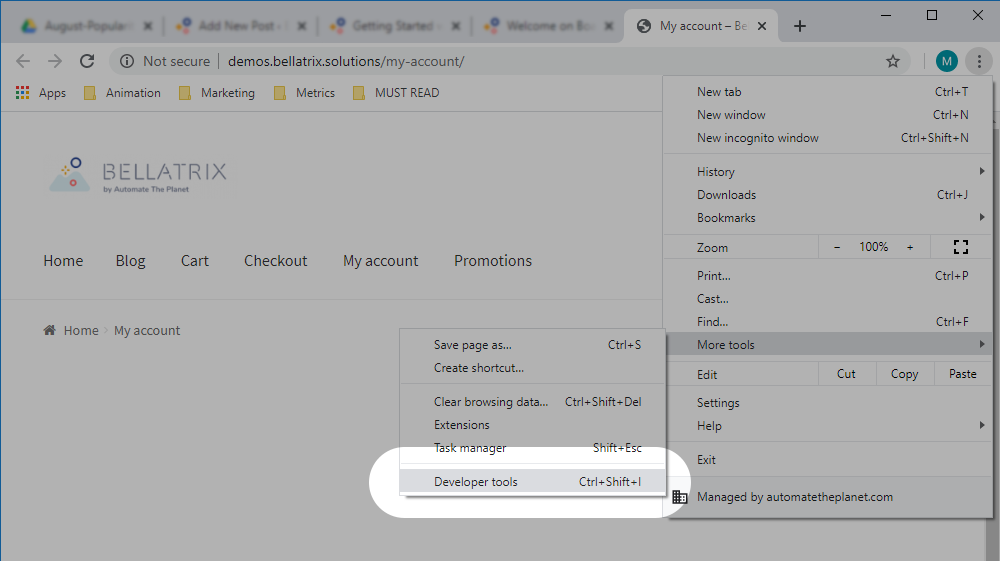Viewport: 1000px width, 561px height.
Task: Open Developer tools from the submenu
Action: [x=533, y=481]
